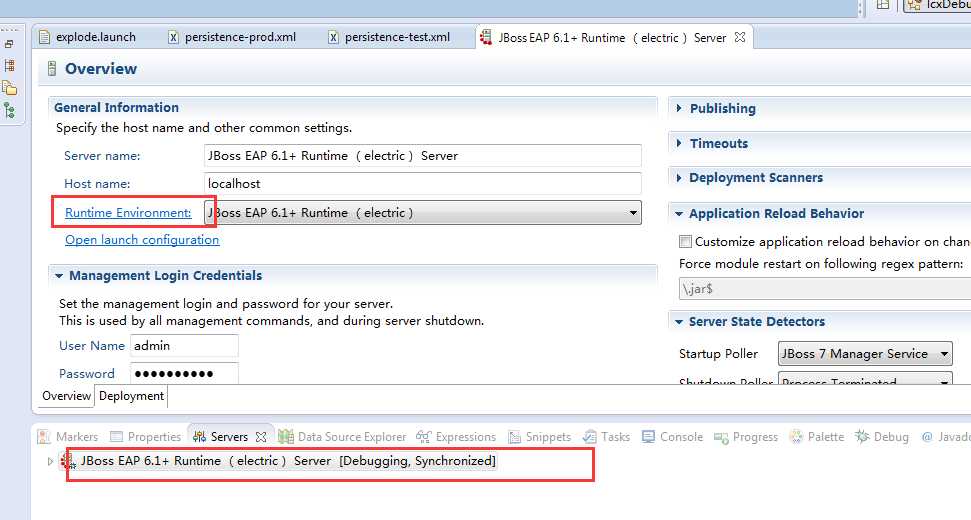Viewport: 971px width, 520px height.
Task: Click the Server name input field
Action: 423,156
